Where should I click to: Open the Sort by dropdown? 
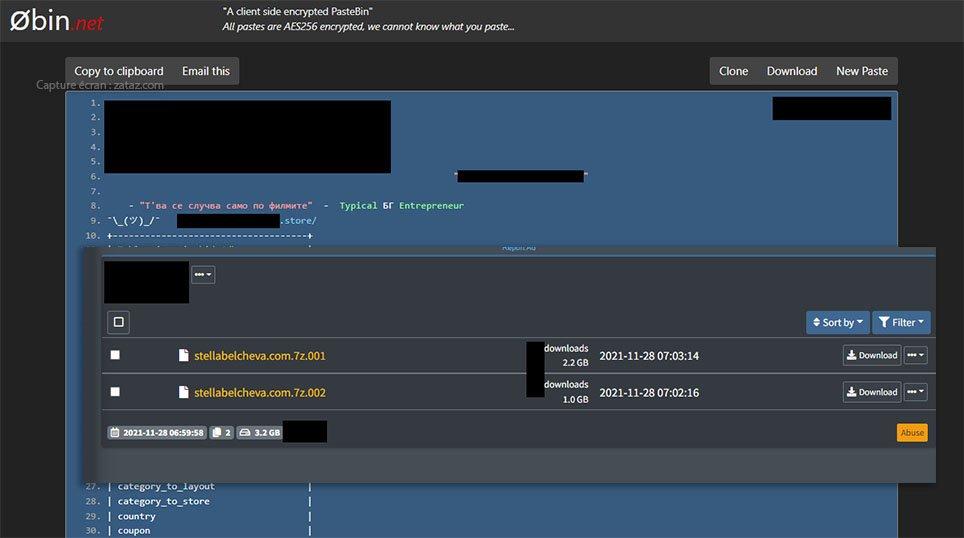(837, 322)
